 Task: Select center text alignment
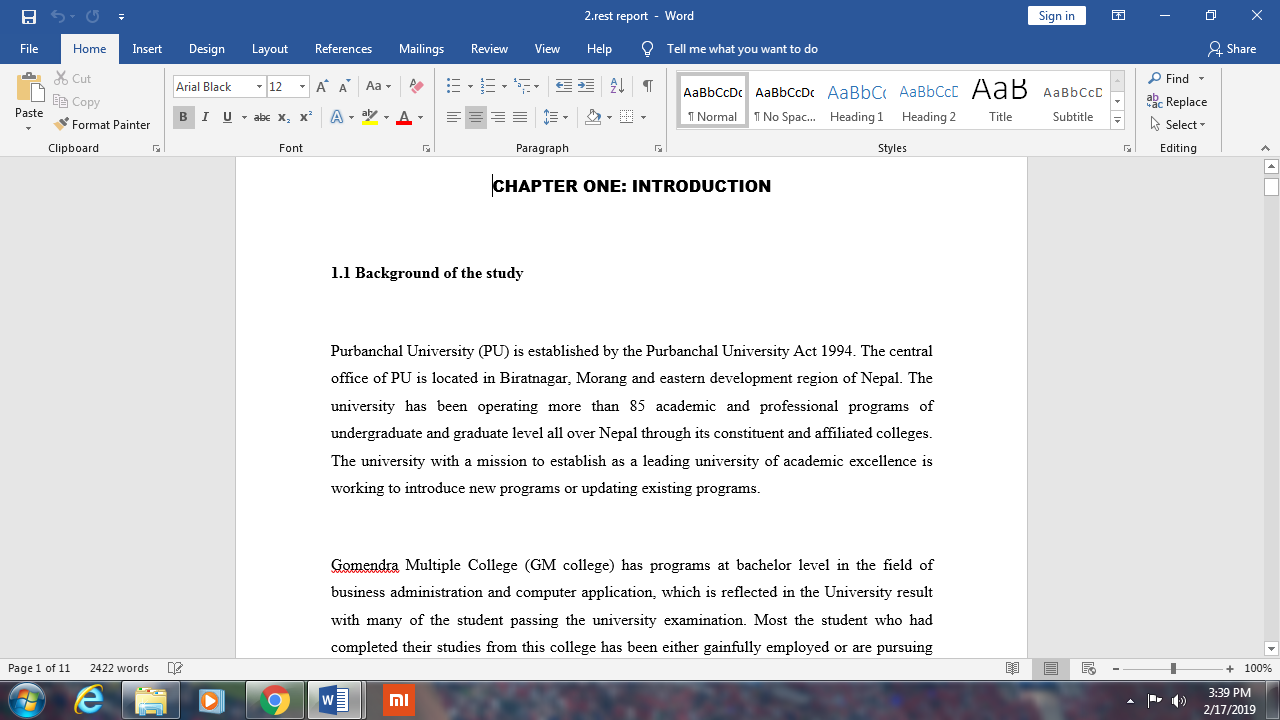click(x=478, y=117)
